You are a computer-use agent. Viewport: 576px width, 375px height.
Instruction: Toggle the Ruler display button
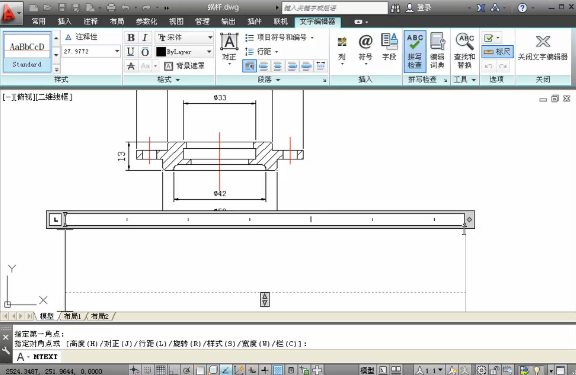point(497,52)
